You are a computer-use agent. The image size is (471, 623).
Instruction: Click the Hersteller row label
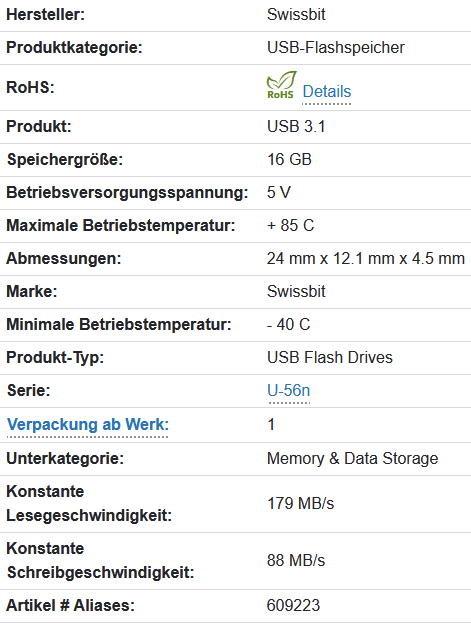[x=46, y=15]
